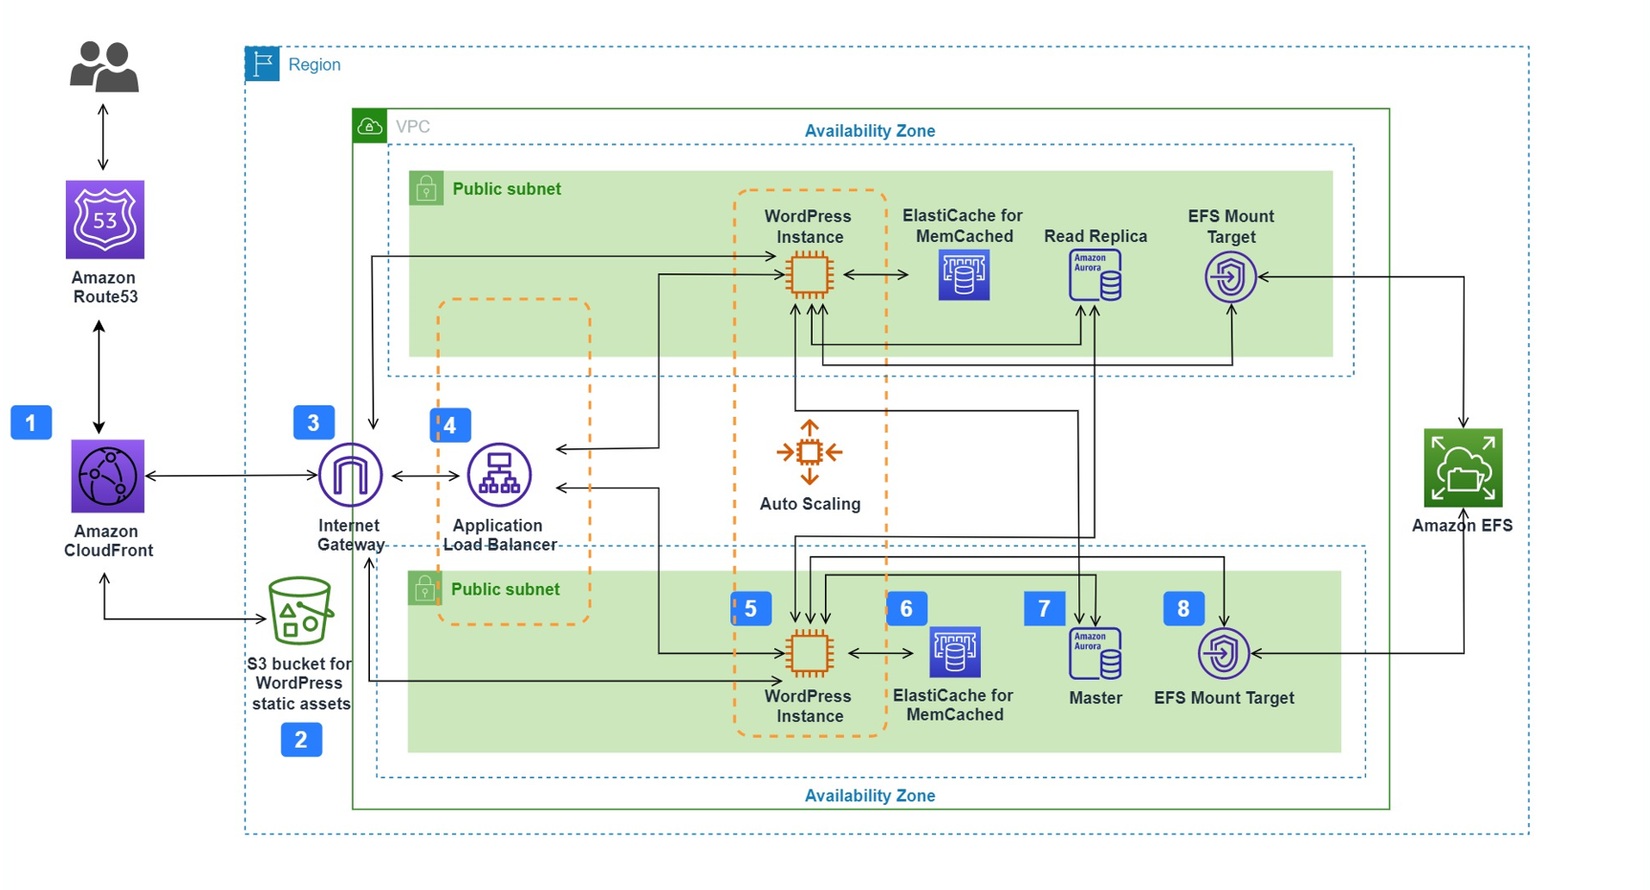1650x890 pixels.
Task: Click the Region flag icon
Action: [x=262, y=64]
